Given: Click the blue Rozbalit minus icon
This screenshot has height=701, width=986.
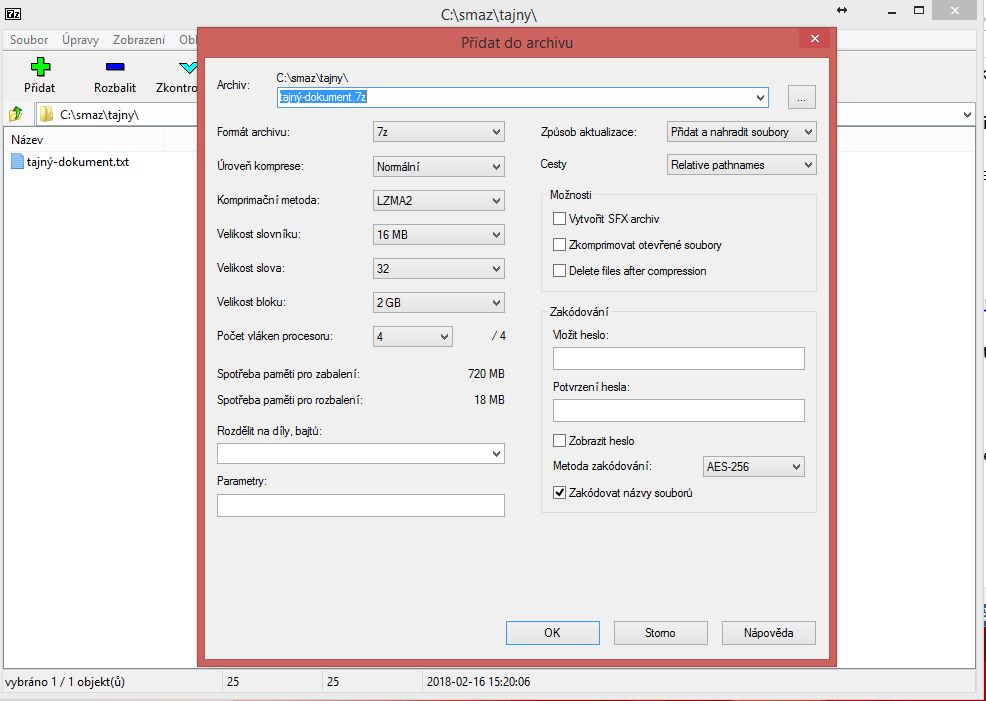Looking at the screenshot, I should coord(114,68).
